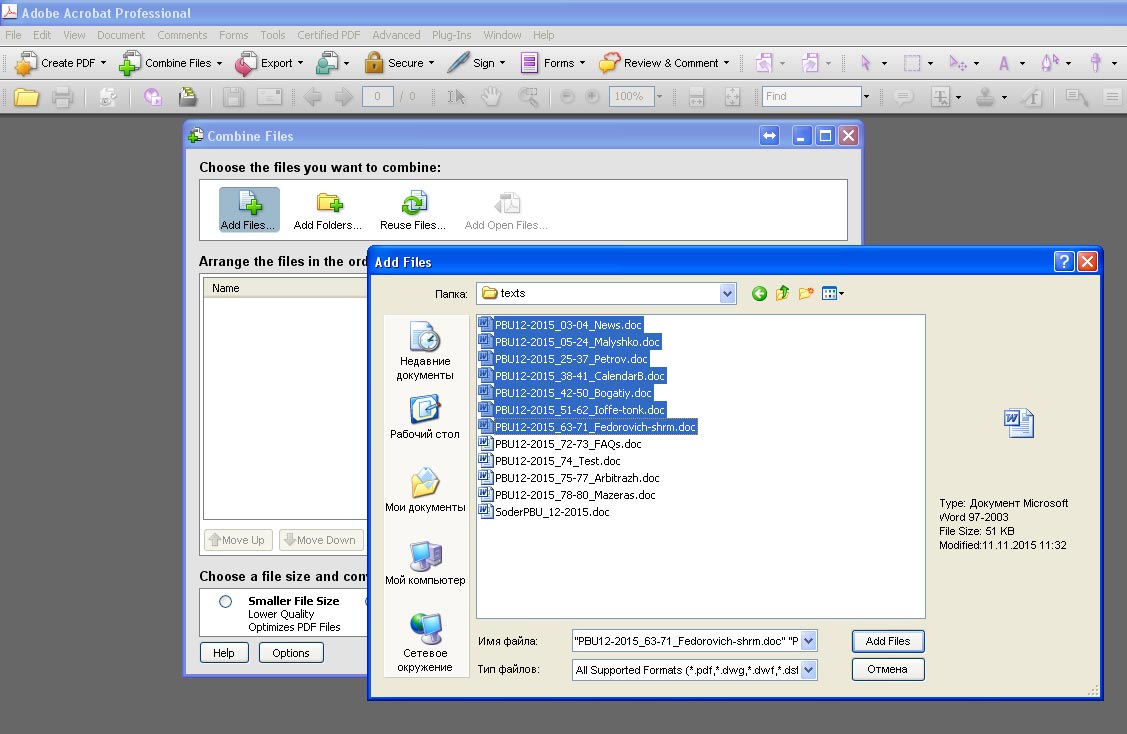Screen dimensions: 1127x734
Task: Click Print icon in Acrobat toolbar
Action: coord(63,97)
